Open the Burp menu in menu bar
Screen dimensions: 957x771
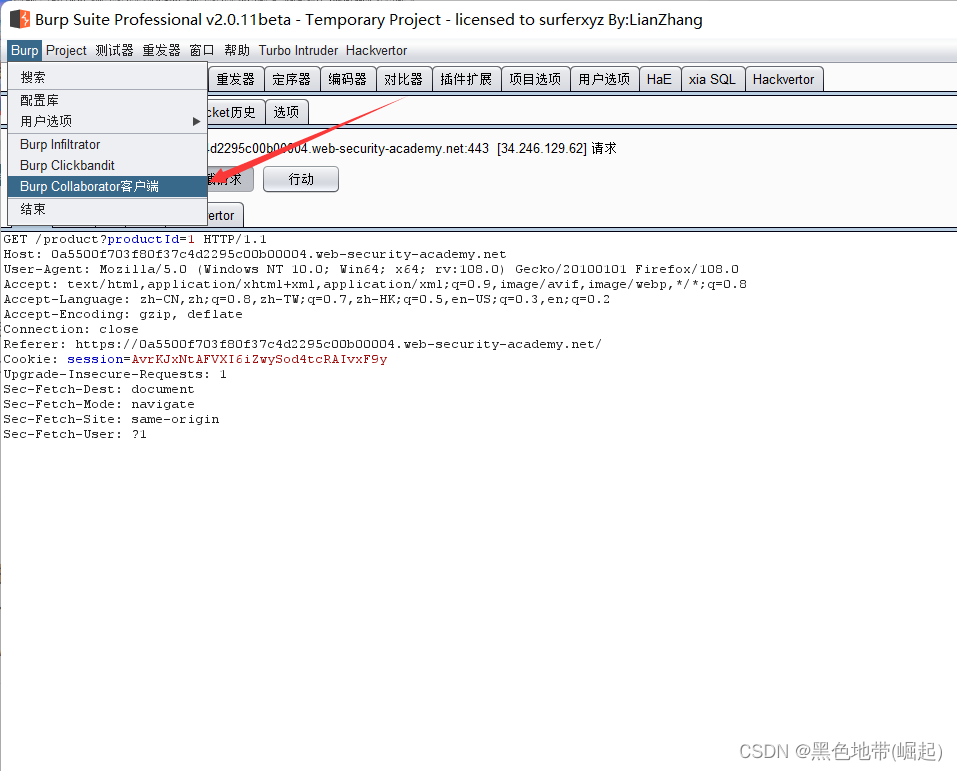pyautogui.click(x=24, y=50)
